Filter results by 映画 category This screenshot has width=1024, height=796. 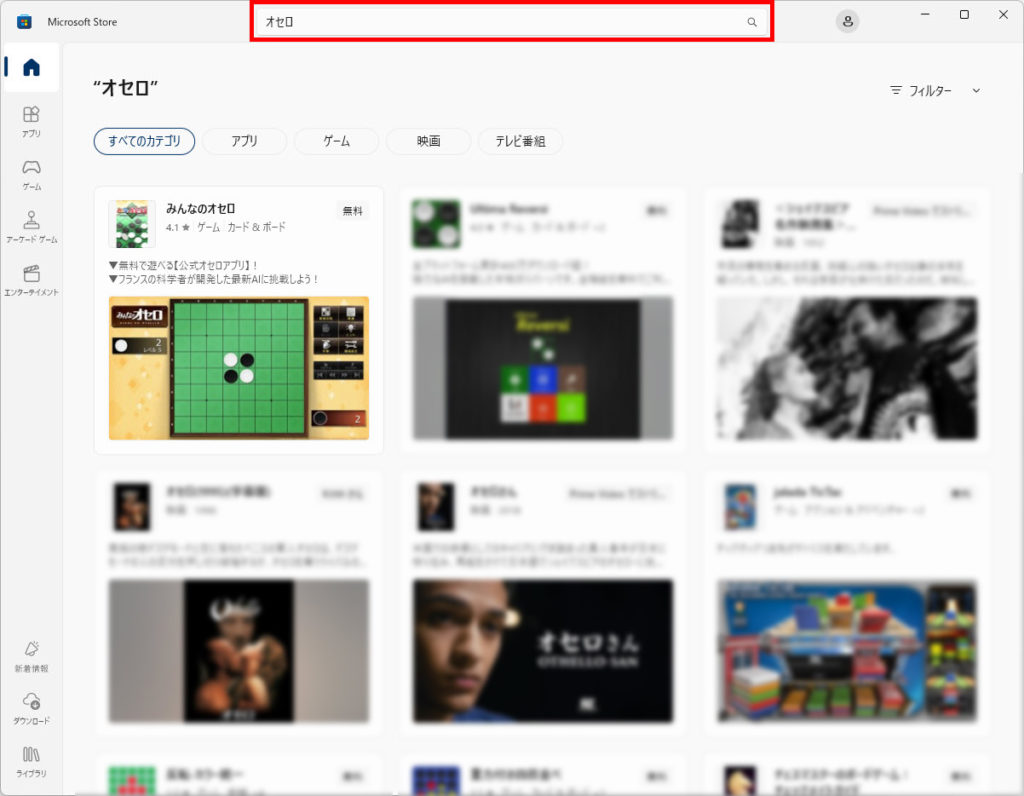[428, 141]
